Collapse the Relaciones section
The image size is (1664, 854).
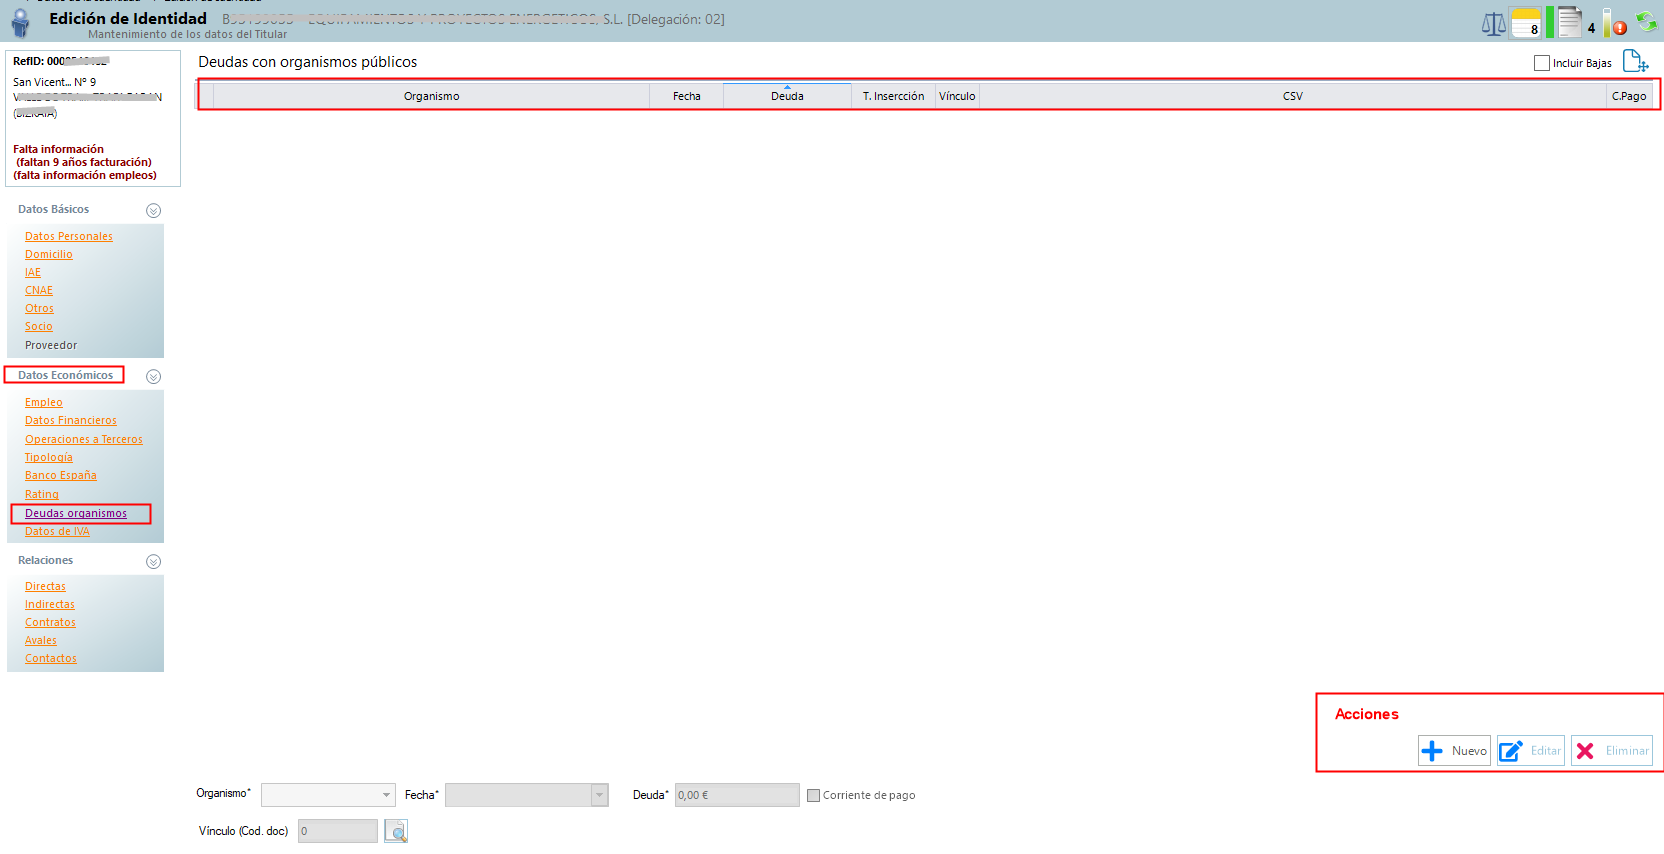153,562
